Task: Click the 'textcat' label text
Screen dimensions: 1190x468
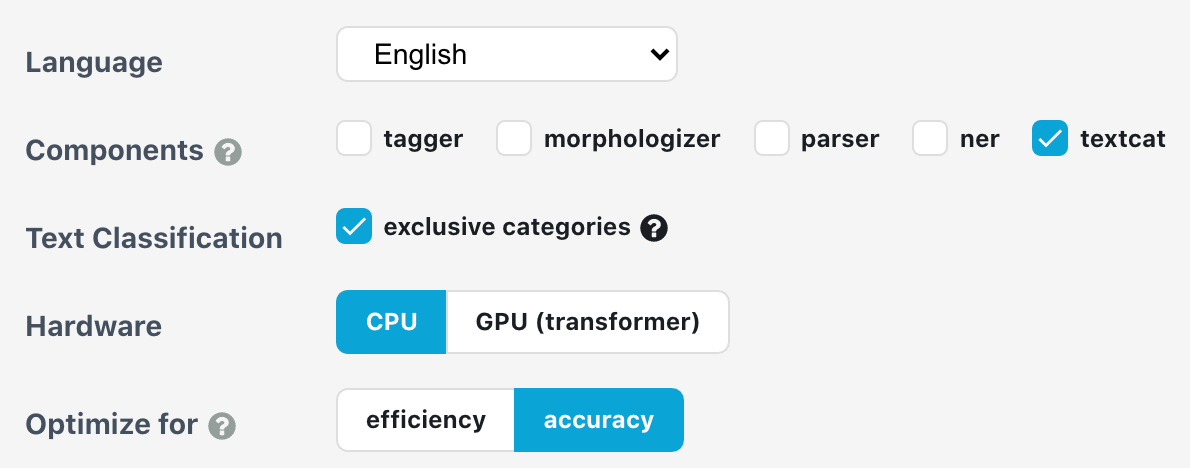Action: (1123, 139)
